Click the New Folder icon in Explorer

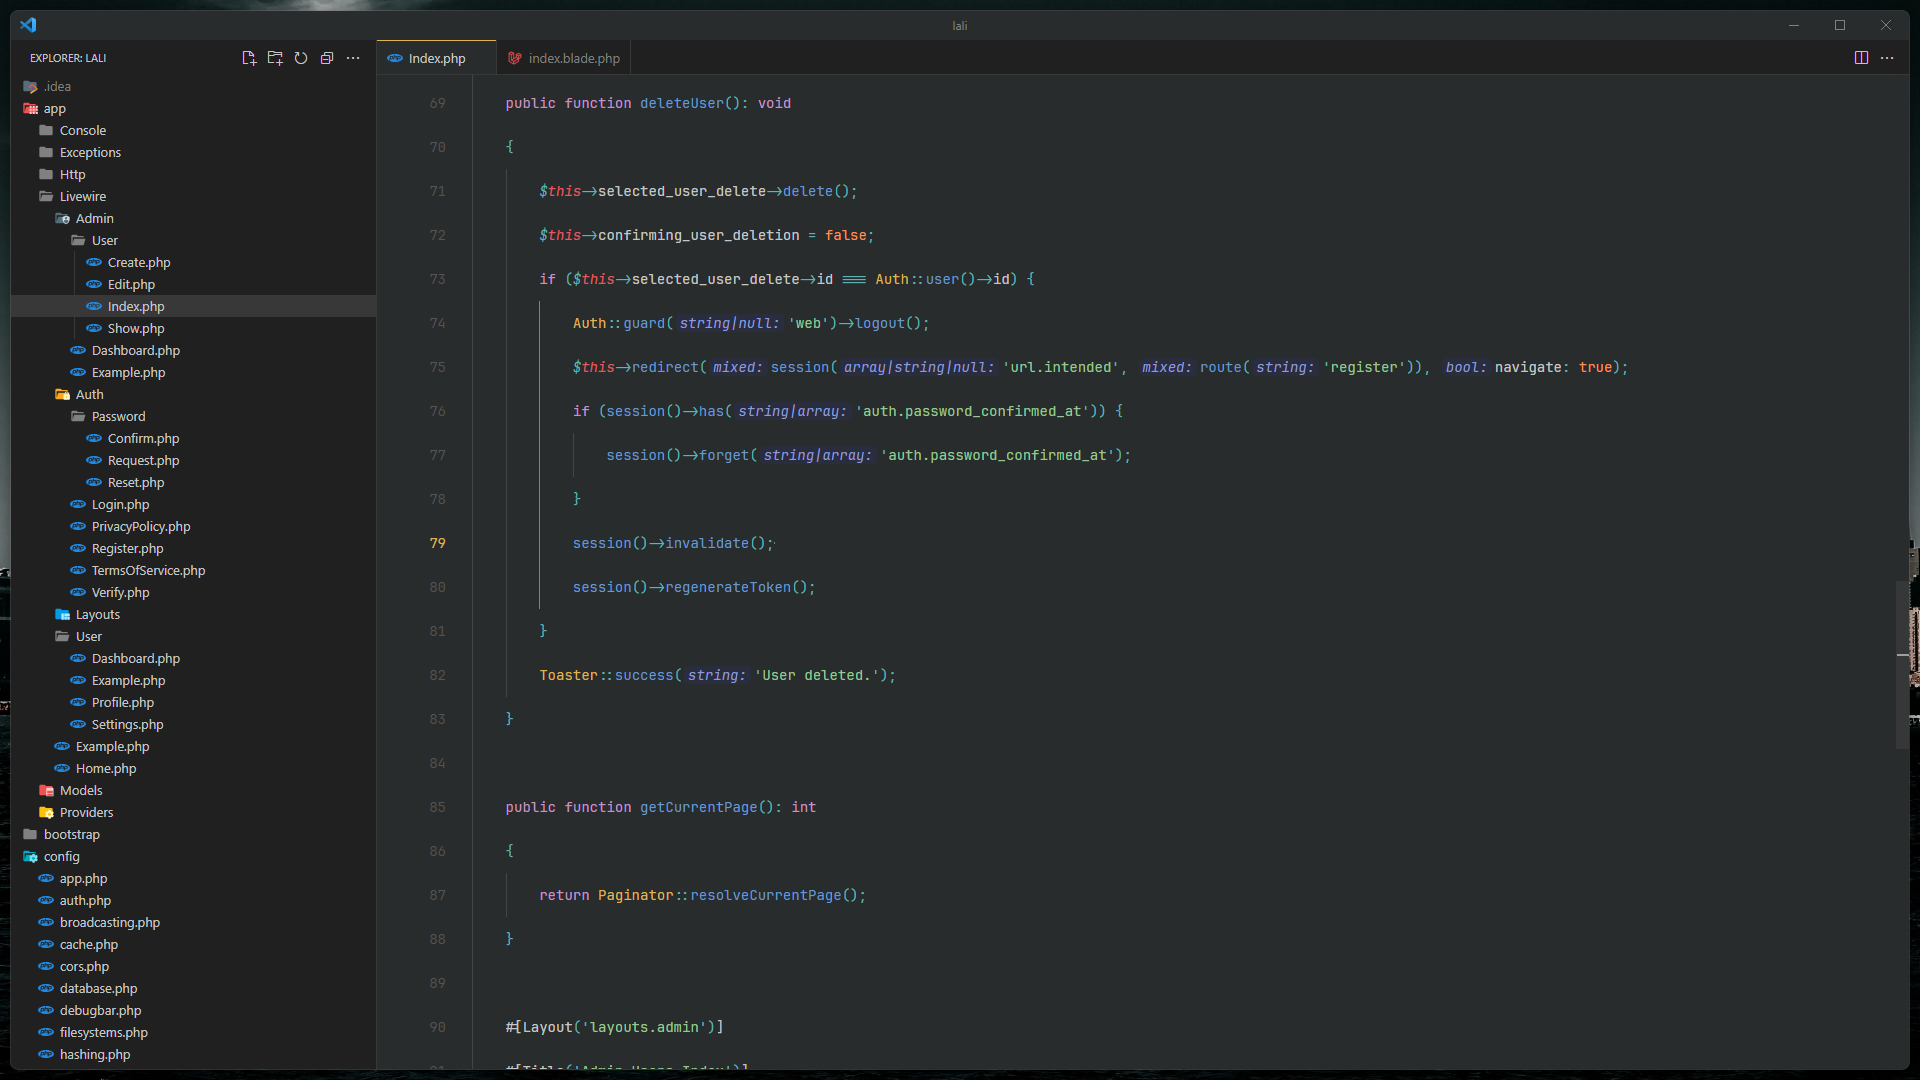pos(275,58)
